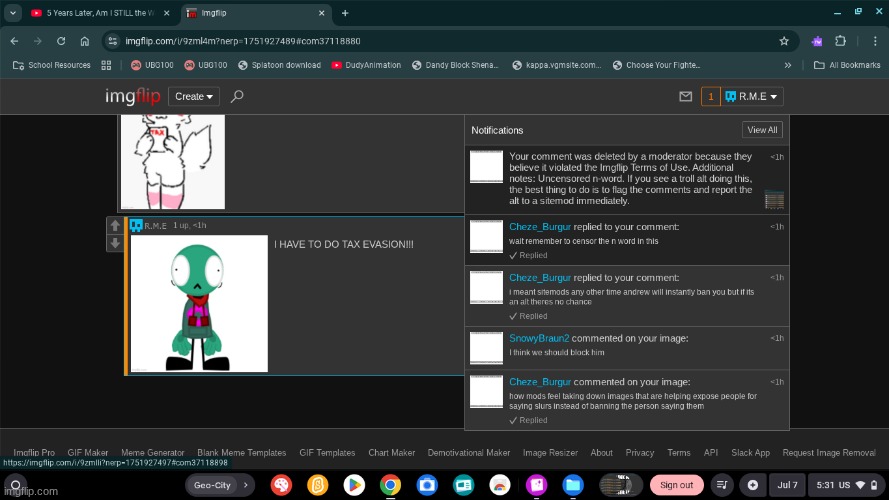The width and height of the screenshot is (889, 500).
Task: Click the orange notification count badge
Action: [710, 96]
